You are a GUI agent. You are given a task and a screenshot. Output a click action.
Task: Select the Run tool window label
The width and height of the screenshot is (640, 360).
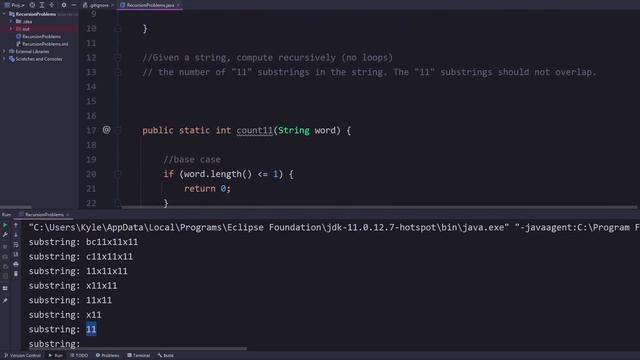pos(7,215)
